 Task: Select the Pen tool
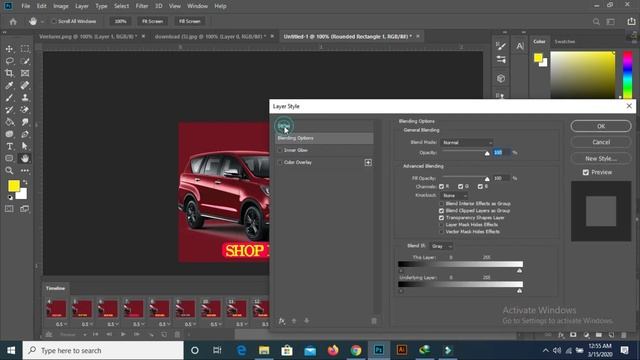tap(25, 134)
